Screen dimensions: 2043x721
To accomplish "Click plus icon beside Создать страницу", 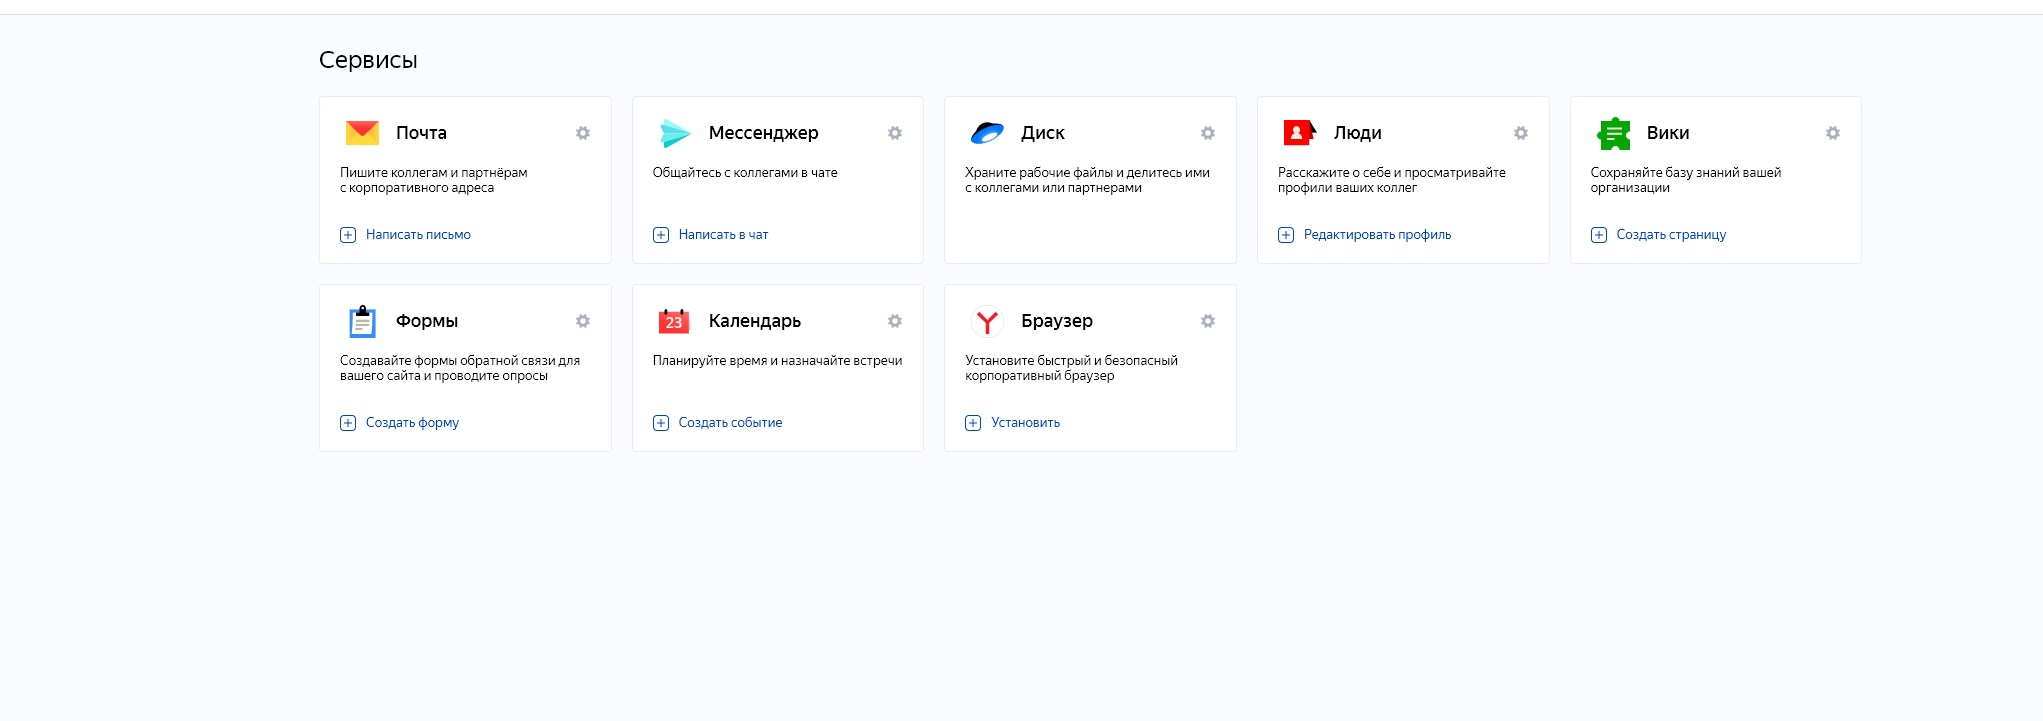I will pos(1599,235).
